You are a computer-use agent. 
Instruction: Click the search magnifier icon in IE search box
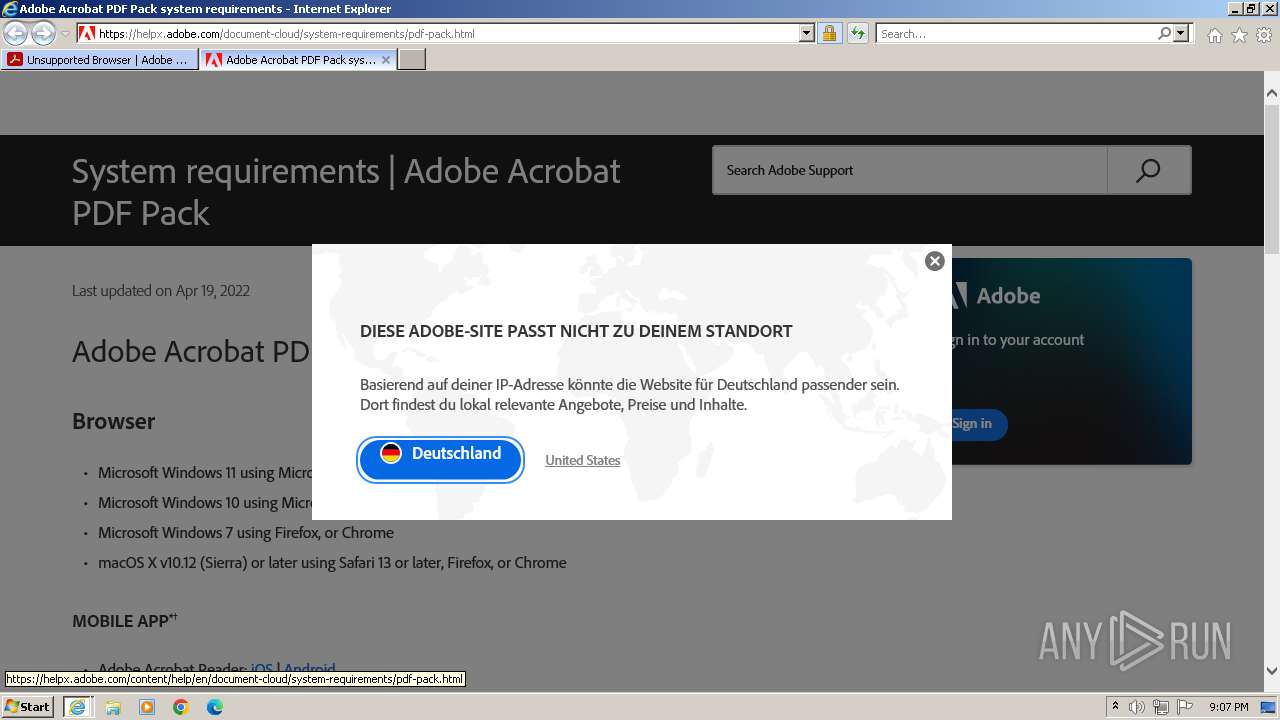point(1164,33)
